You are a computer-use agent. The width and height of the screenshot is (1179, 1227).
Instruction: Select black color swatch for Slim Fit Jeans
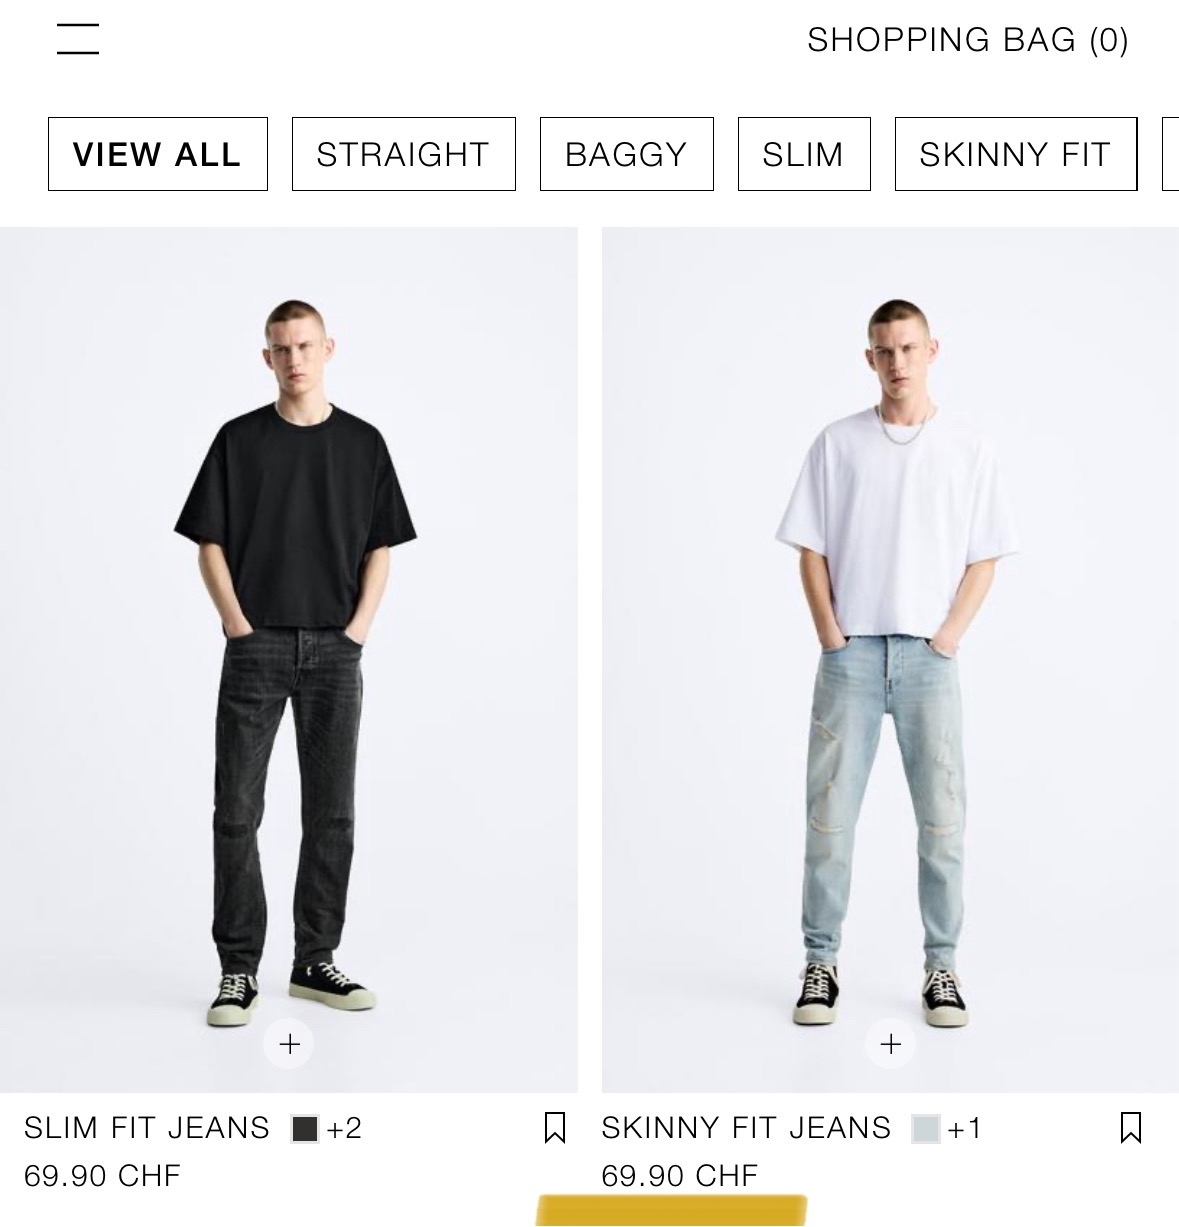point(304,1129)
